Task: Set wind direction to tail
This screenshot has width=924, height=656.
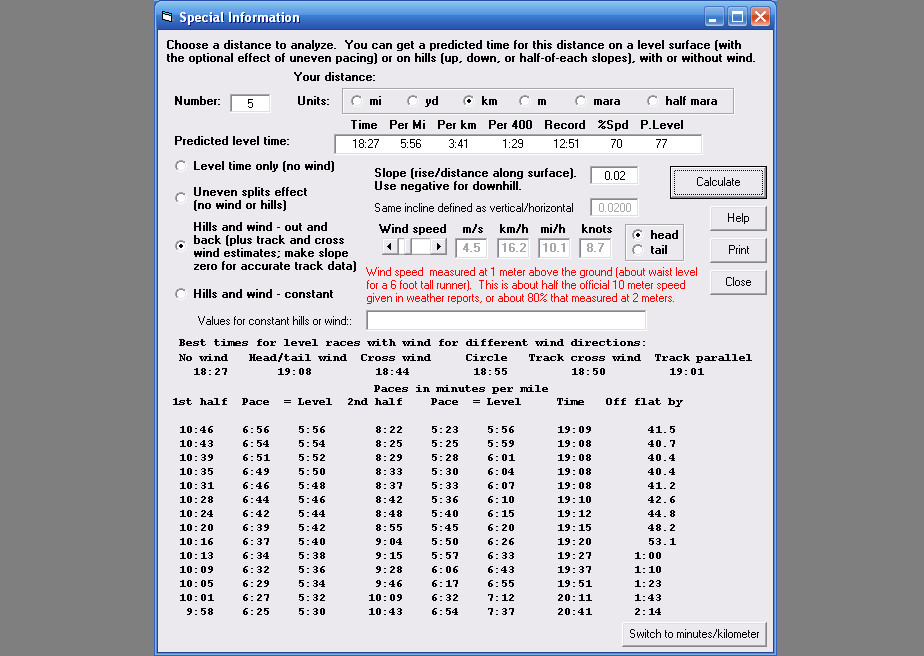Action: (638, 250)
